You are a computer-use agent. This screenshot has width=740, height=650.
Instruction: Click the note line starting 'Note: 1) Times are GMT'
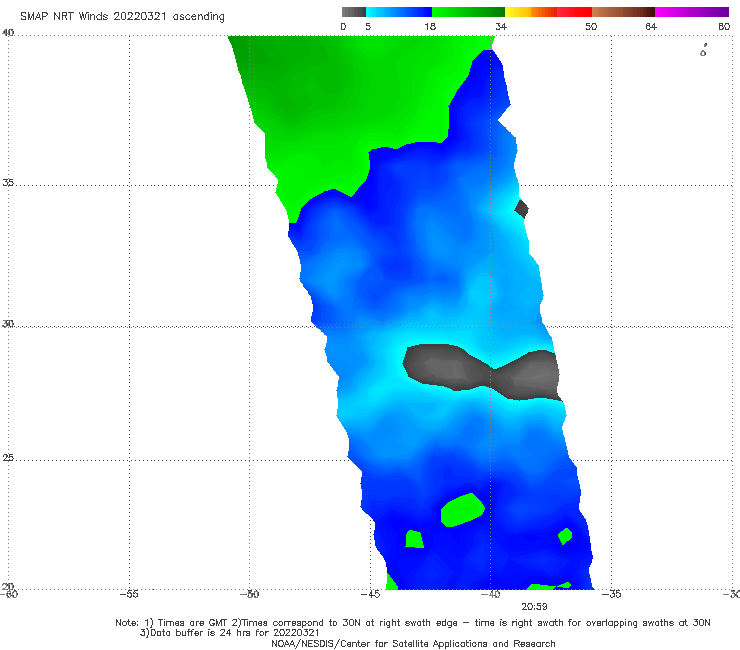point(413,623)
